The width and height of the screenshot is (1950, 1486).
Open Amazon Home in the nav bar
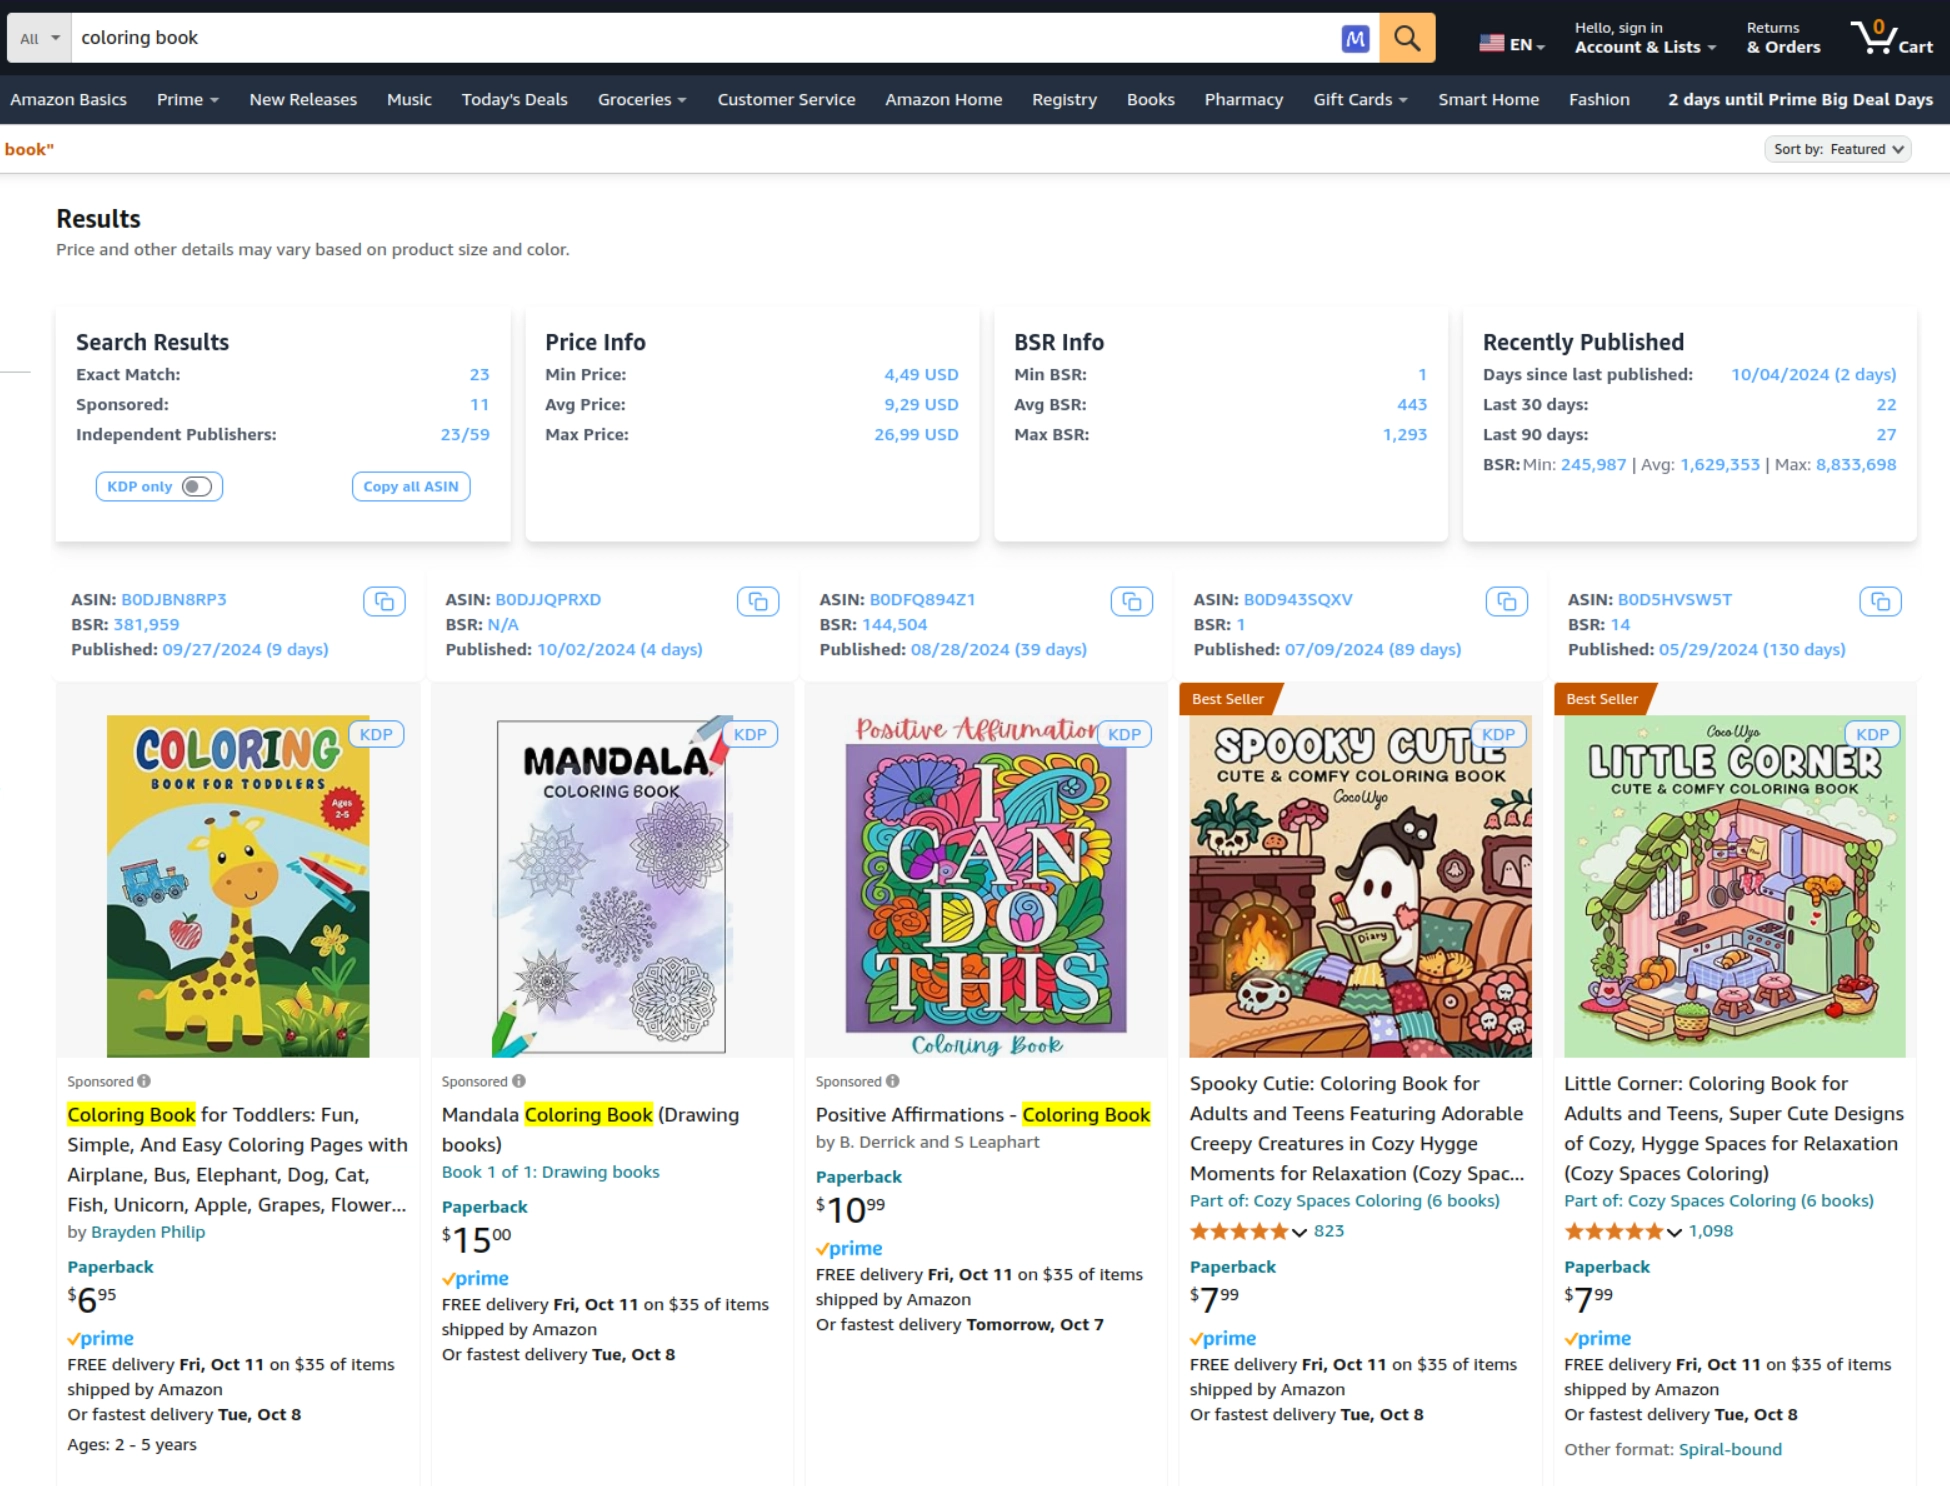[x=943, y=99]
